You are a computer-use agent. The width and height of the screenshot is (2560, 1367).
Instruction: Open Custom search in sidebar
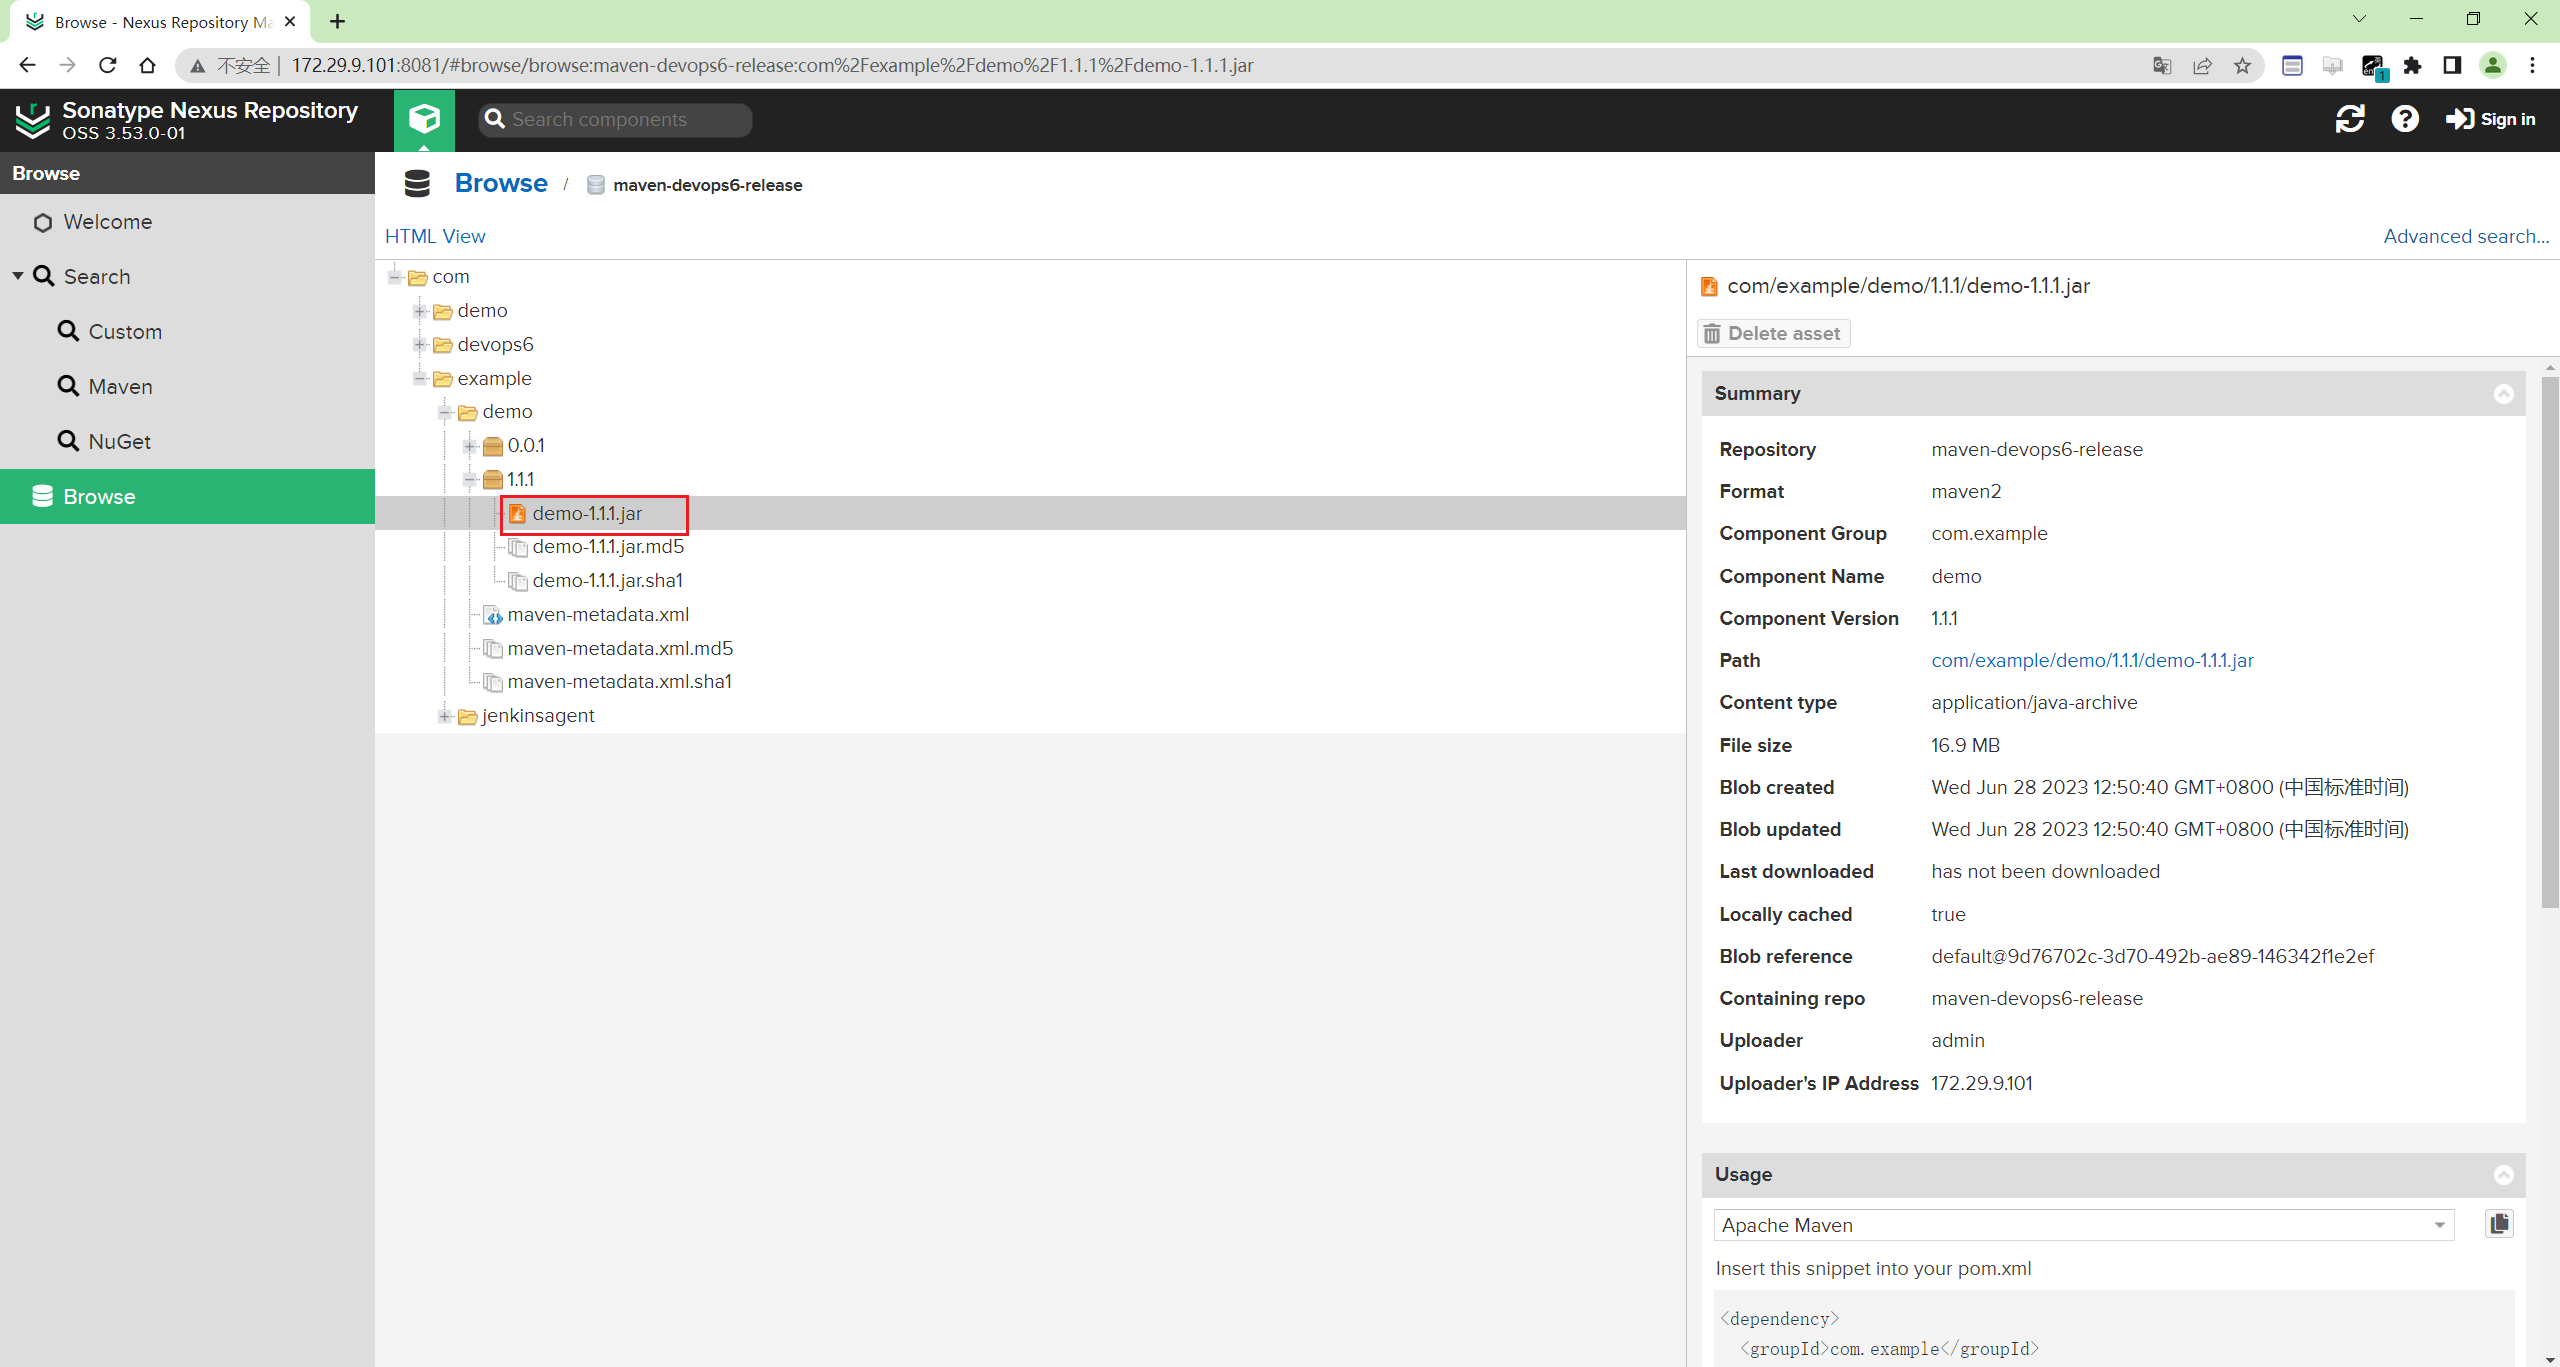pos(124,332)
